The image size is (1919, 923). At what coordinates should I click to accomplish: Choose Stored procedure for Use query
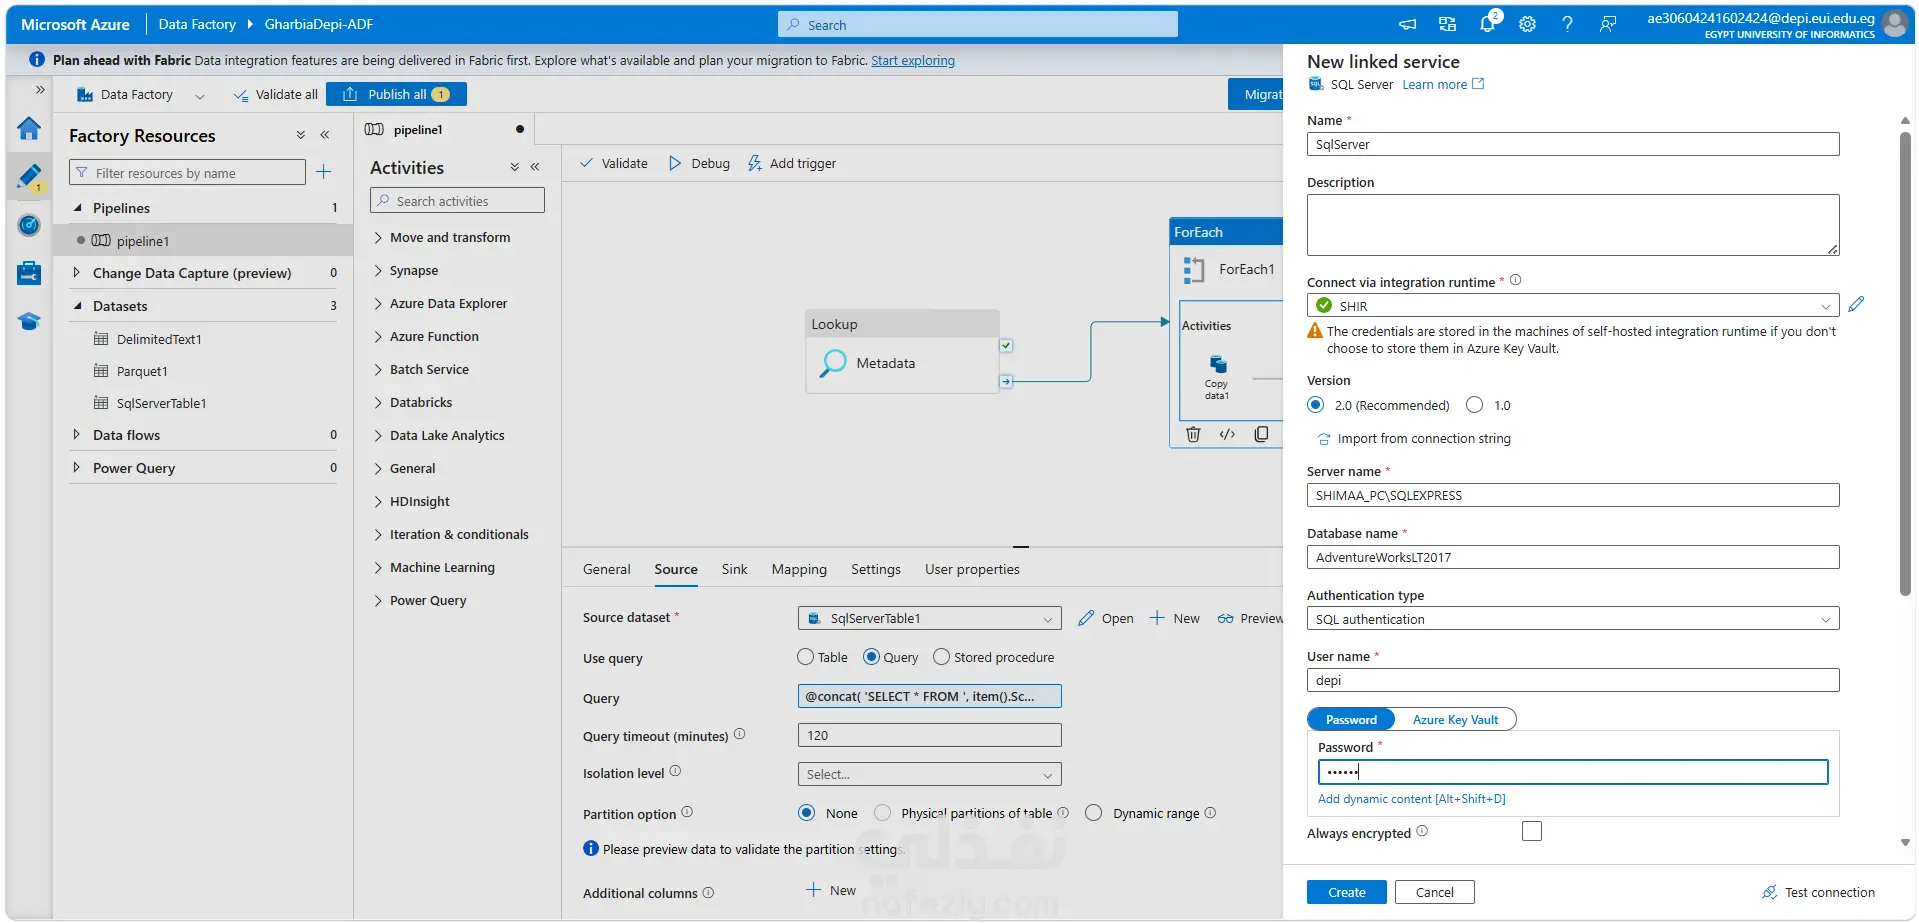[941, 657]
